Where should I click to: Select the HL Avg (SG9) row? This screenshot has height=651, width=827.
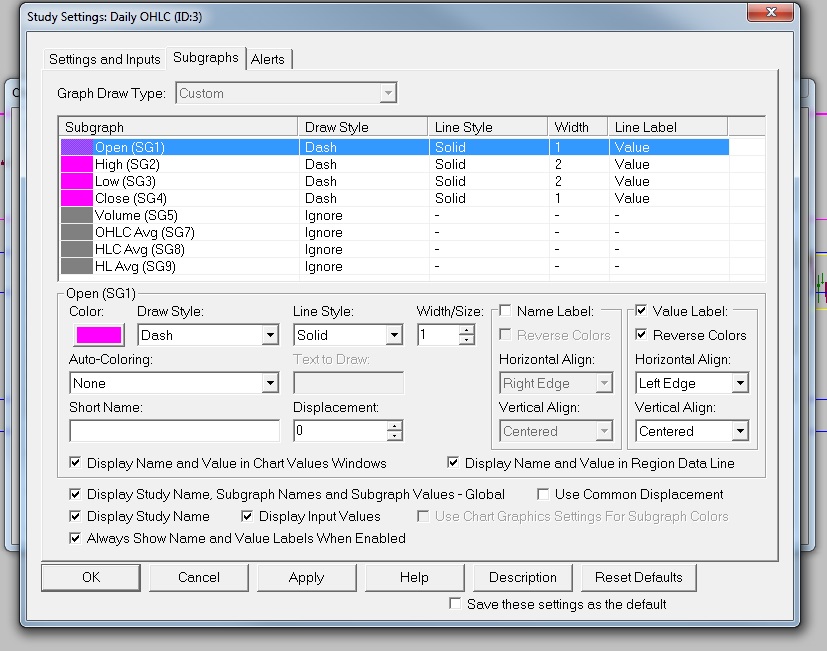point(395,266)
